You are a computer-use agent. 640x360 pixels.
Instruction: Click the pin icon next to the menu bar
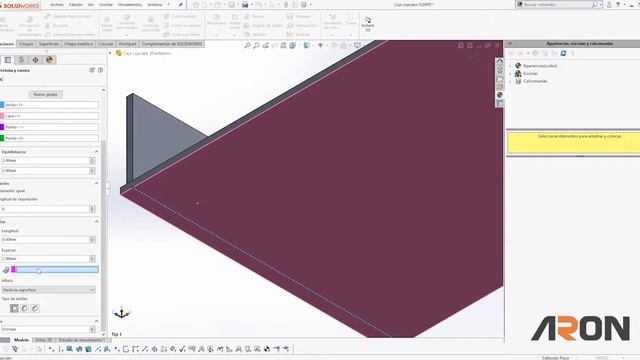coord(180,4)
